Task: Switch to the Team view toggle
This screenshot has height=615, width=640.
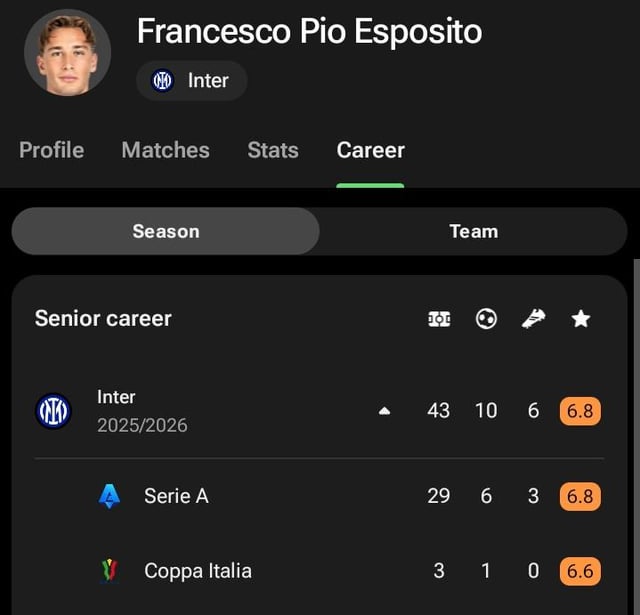Action: [473, 231]
